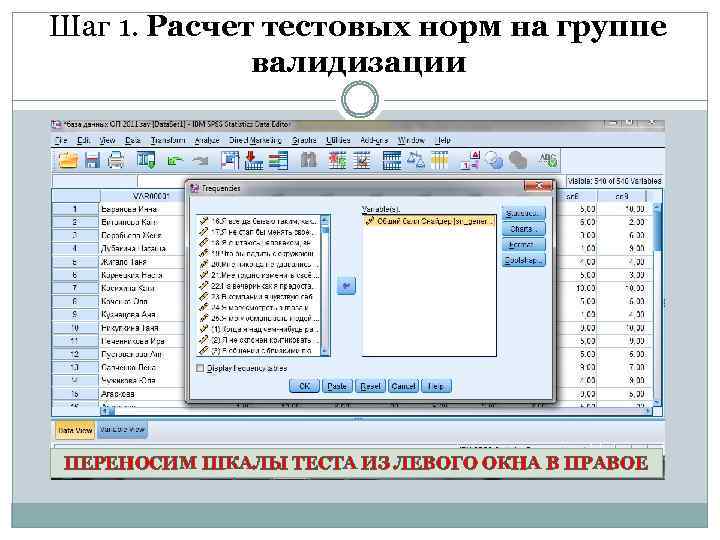Click row header number 1 in data grid
The image size is (720, 540).
pyautogui.click(x=75, y=209)
